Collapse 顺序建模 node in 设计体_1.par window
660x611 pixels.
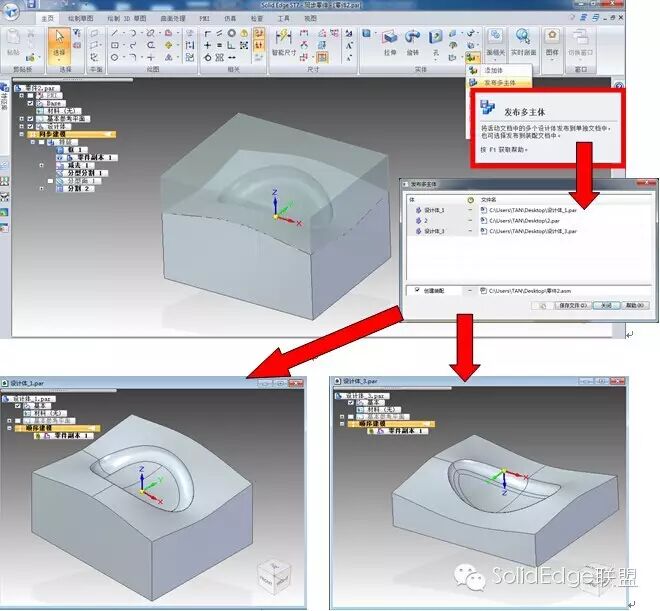pos(9,428)
